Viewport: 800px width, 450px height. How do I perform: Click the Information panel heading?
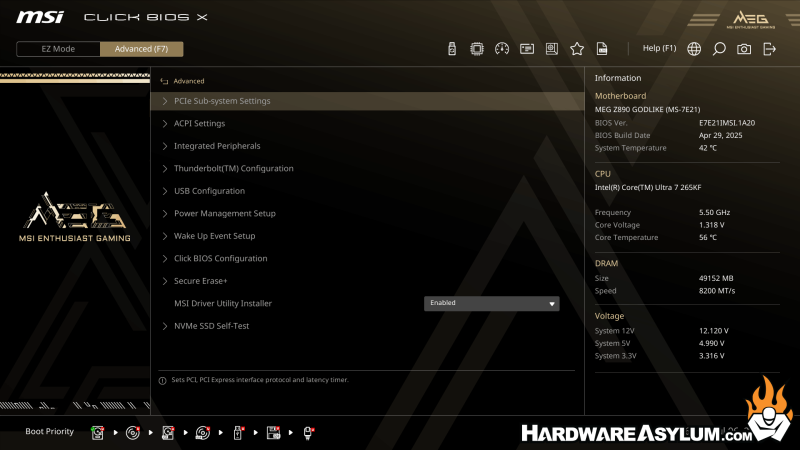click(x=617, y=78)
